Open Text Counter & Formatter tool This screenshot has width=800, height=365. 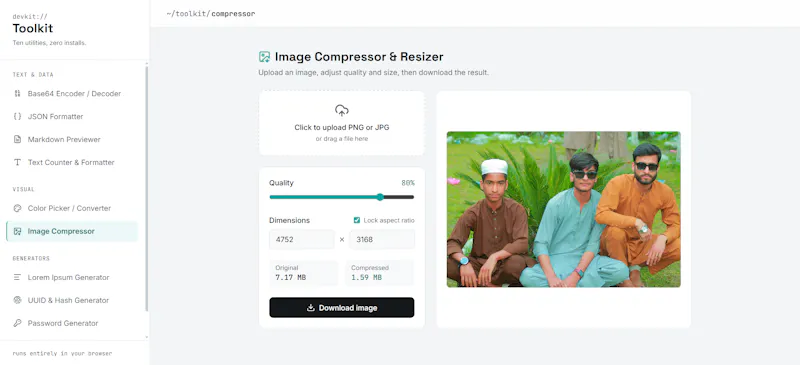(x=72, y=162)
